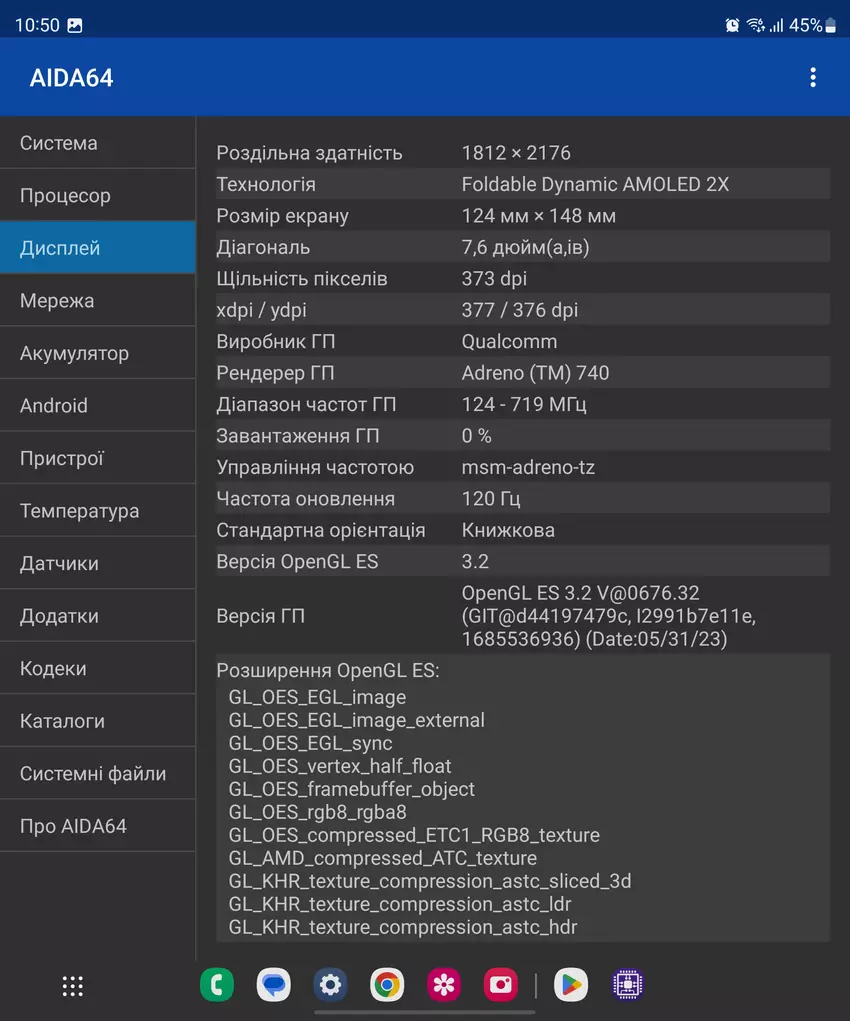This screenshot has height=1021, width=850.
Task: Open the app drawer grid icon
Action: pos(73,985)
